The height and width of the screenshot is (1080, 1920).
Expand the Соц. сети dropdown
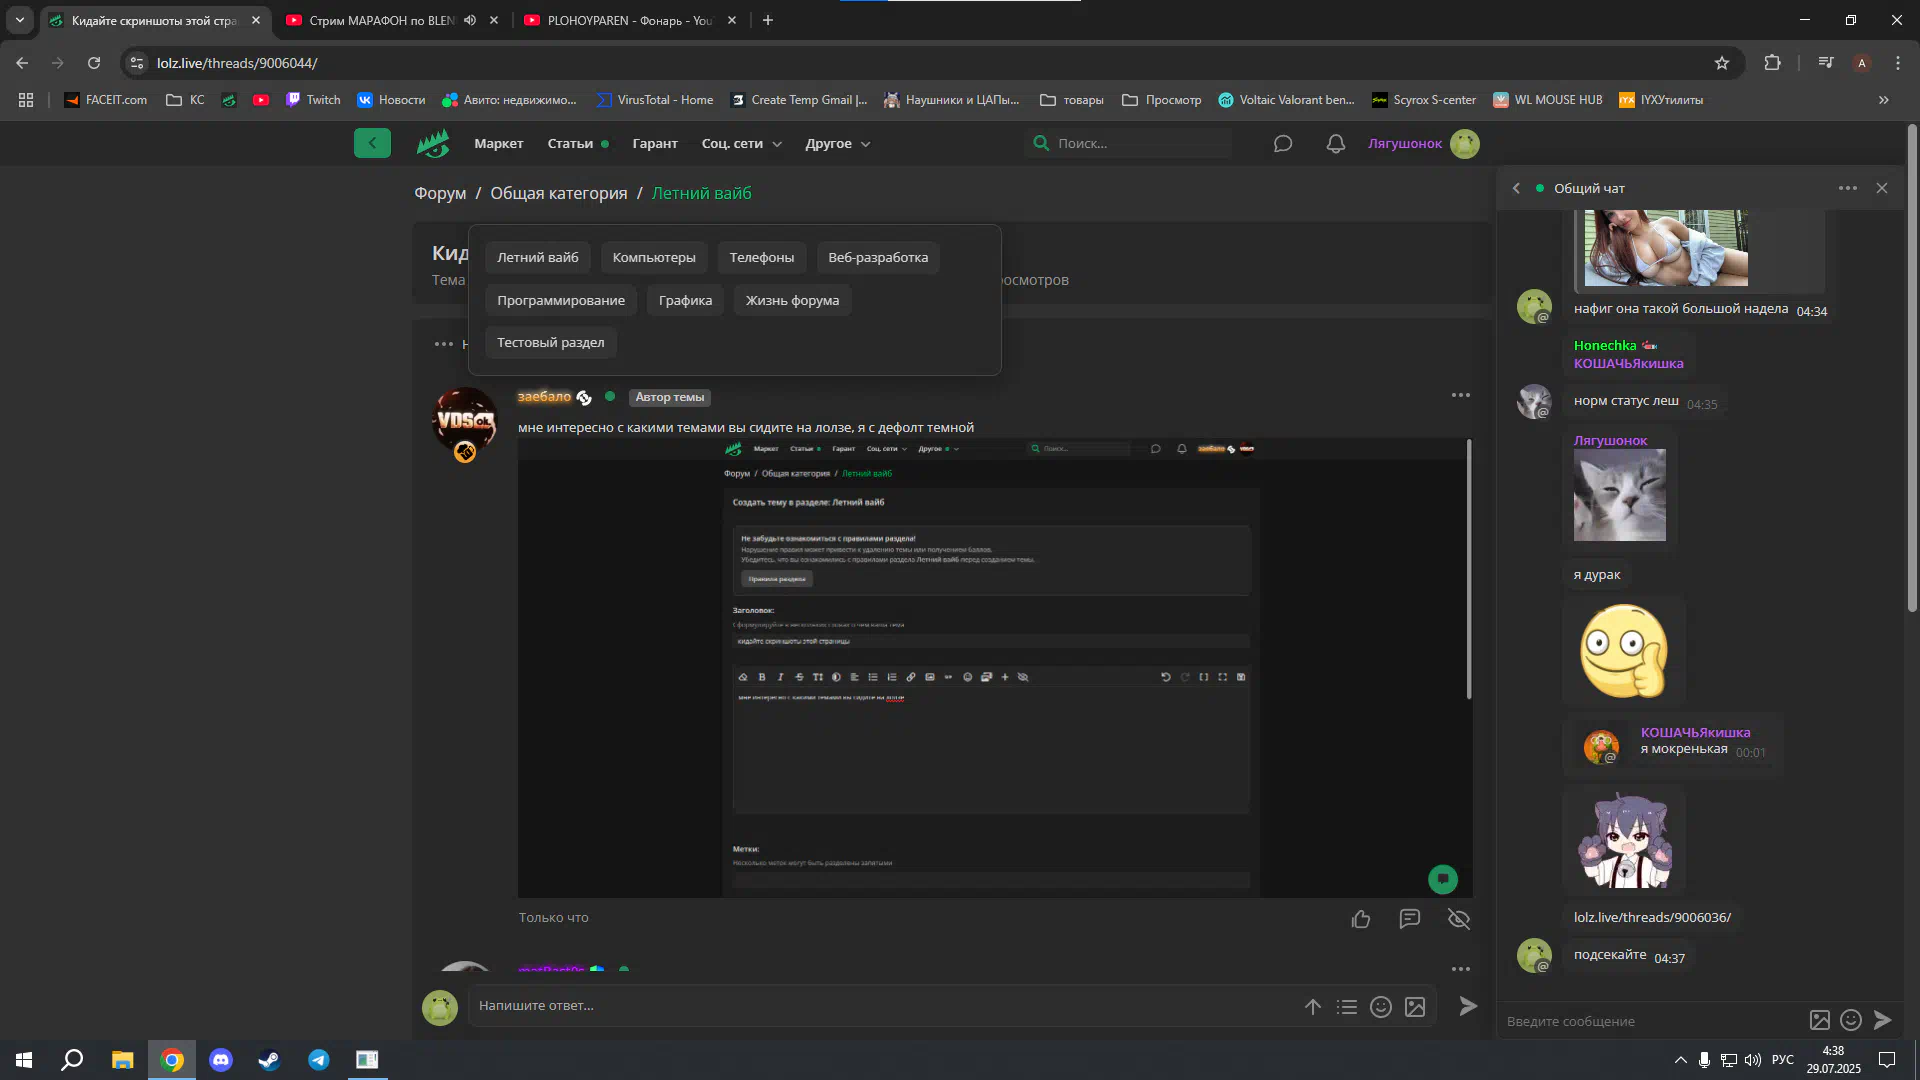pyautogui.click(x=742, y=144)
